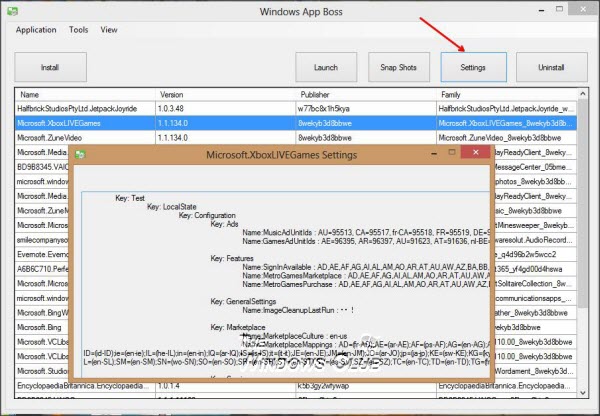Select the HalfbrickStudiosPtyLtd.JetpackJoyride row
Image resolution: width=600 pixels, height=416 pixels.
(x=296, y=109)
